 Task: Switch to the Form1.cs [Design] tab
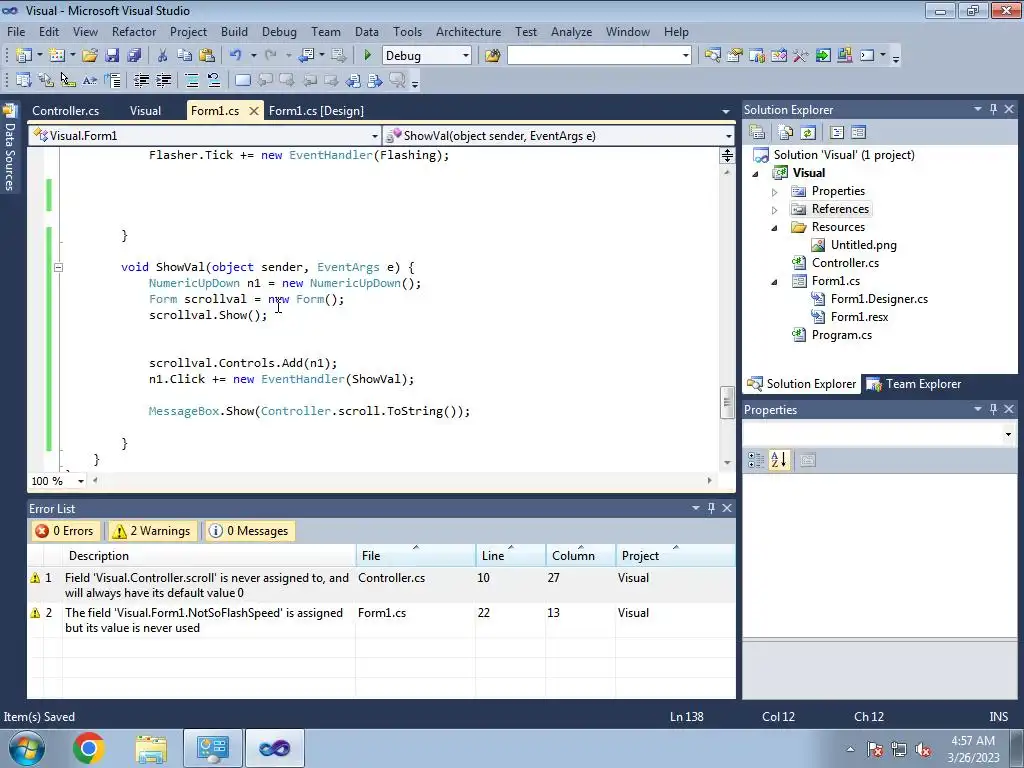click(316, 110)
